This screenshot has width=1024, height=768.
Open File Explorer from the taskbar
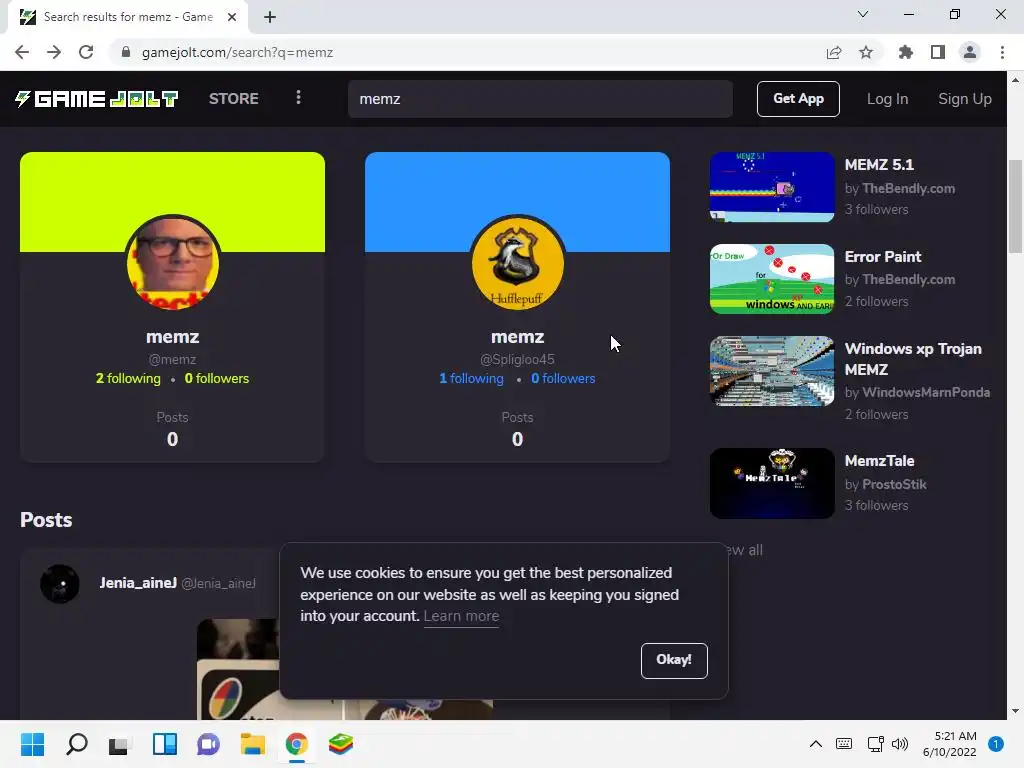(253, 744)
